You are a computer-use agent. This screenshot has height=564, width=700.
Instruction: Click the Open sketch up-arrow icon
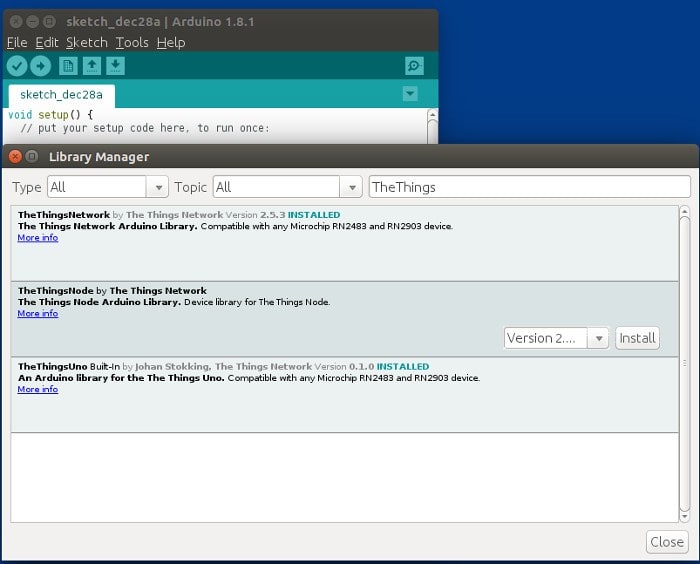pos(92,66)
